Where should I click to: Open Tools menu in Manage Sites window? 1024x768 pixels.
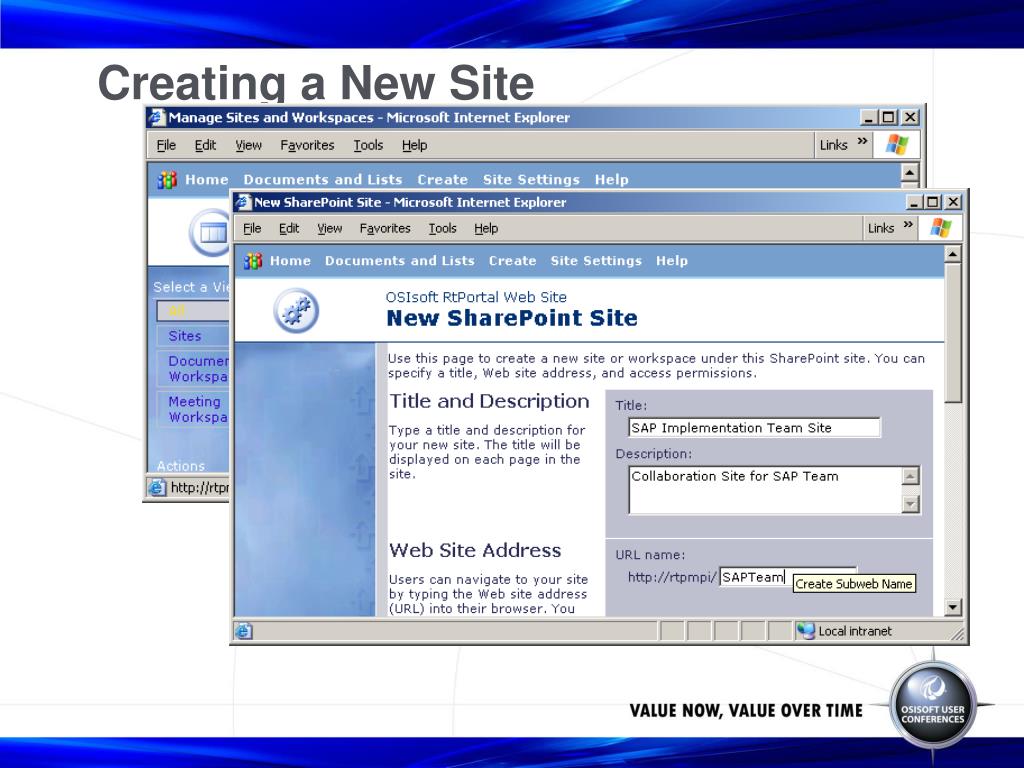click(368, 145)
